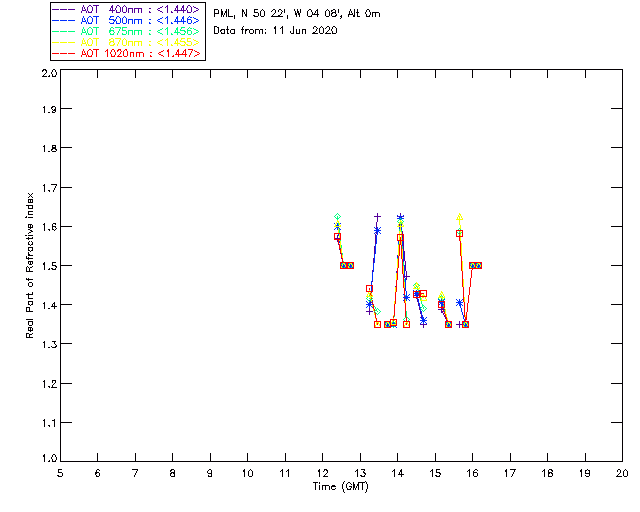Click the 1.2 y-axis label
The image size is (640, 512).
coord(49,384)
